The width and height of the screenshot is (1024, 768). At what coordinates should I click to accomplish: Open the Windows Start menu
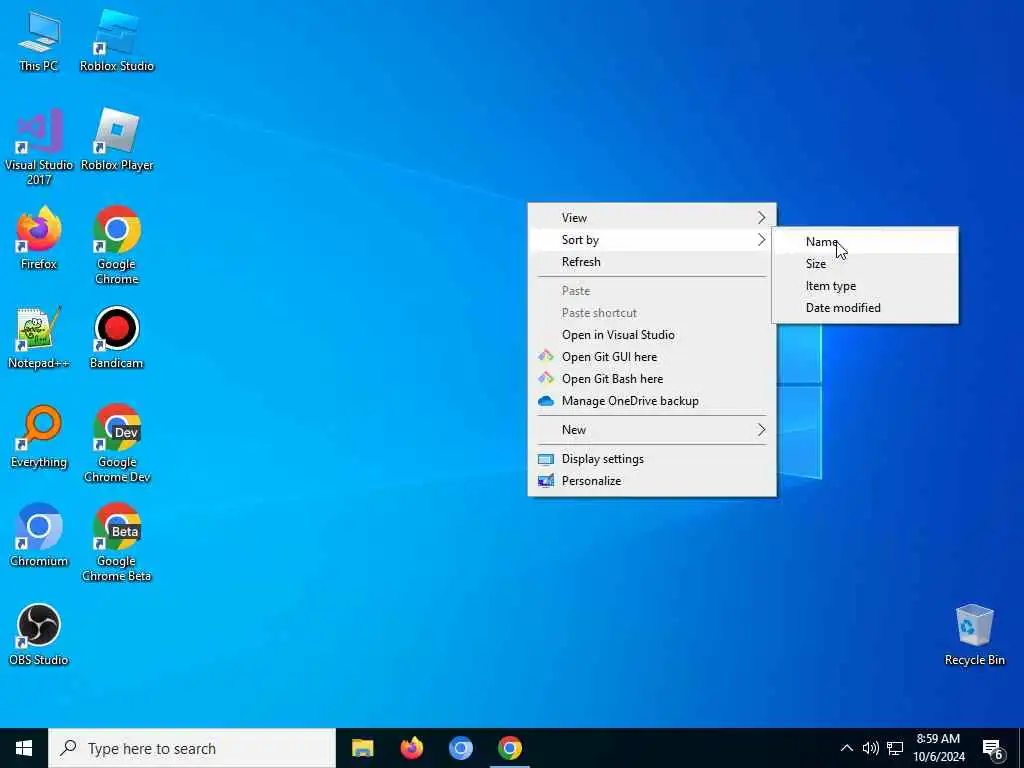(24, 748)
